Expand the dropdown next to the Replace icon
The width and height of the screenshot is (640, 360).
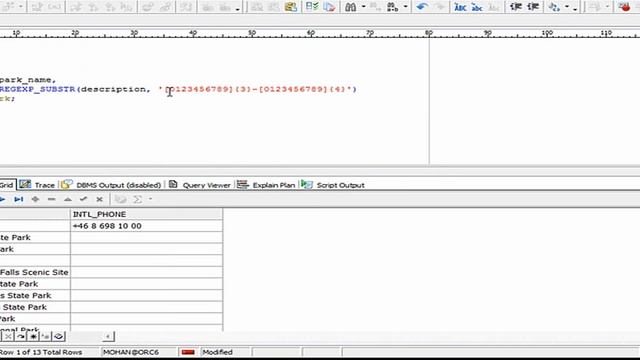coord(405,7)
